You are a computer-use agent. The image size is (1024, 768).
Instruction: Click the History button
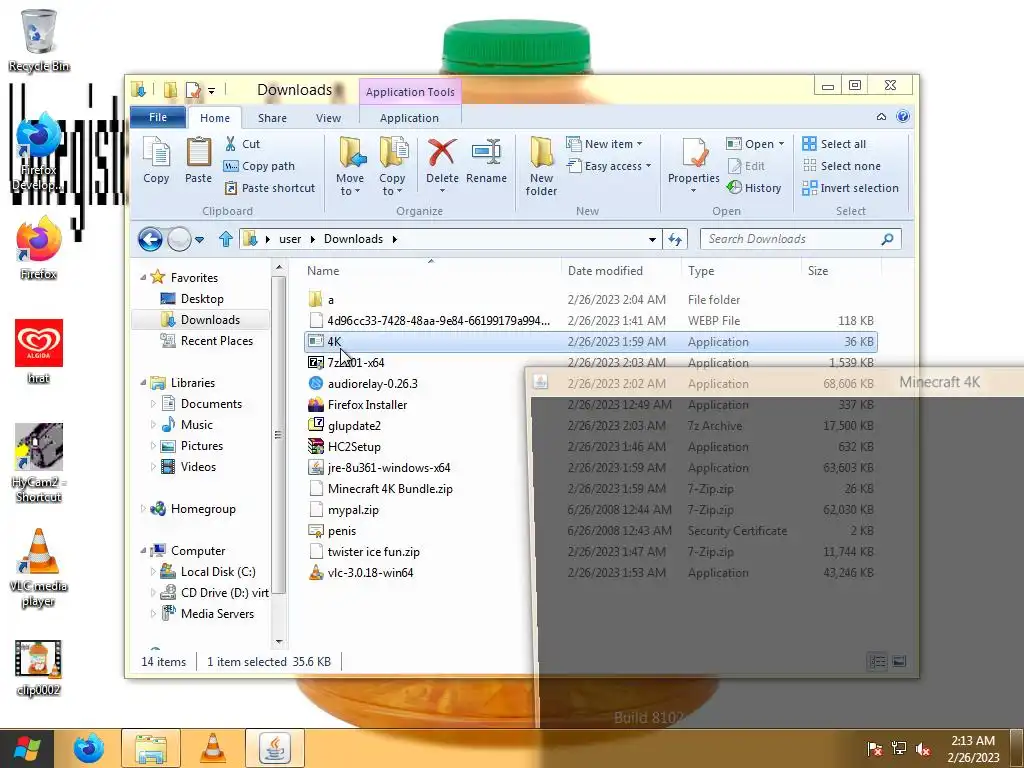754,188
